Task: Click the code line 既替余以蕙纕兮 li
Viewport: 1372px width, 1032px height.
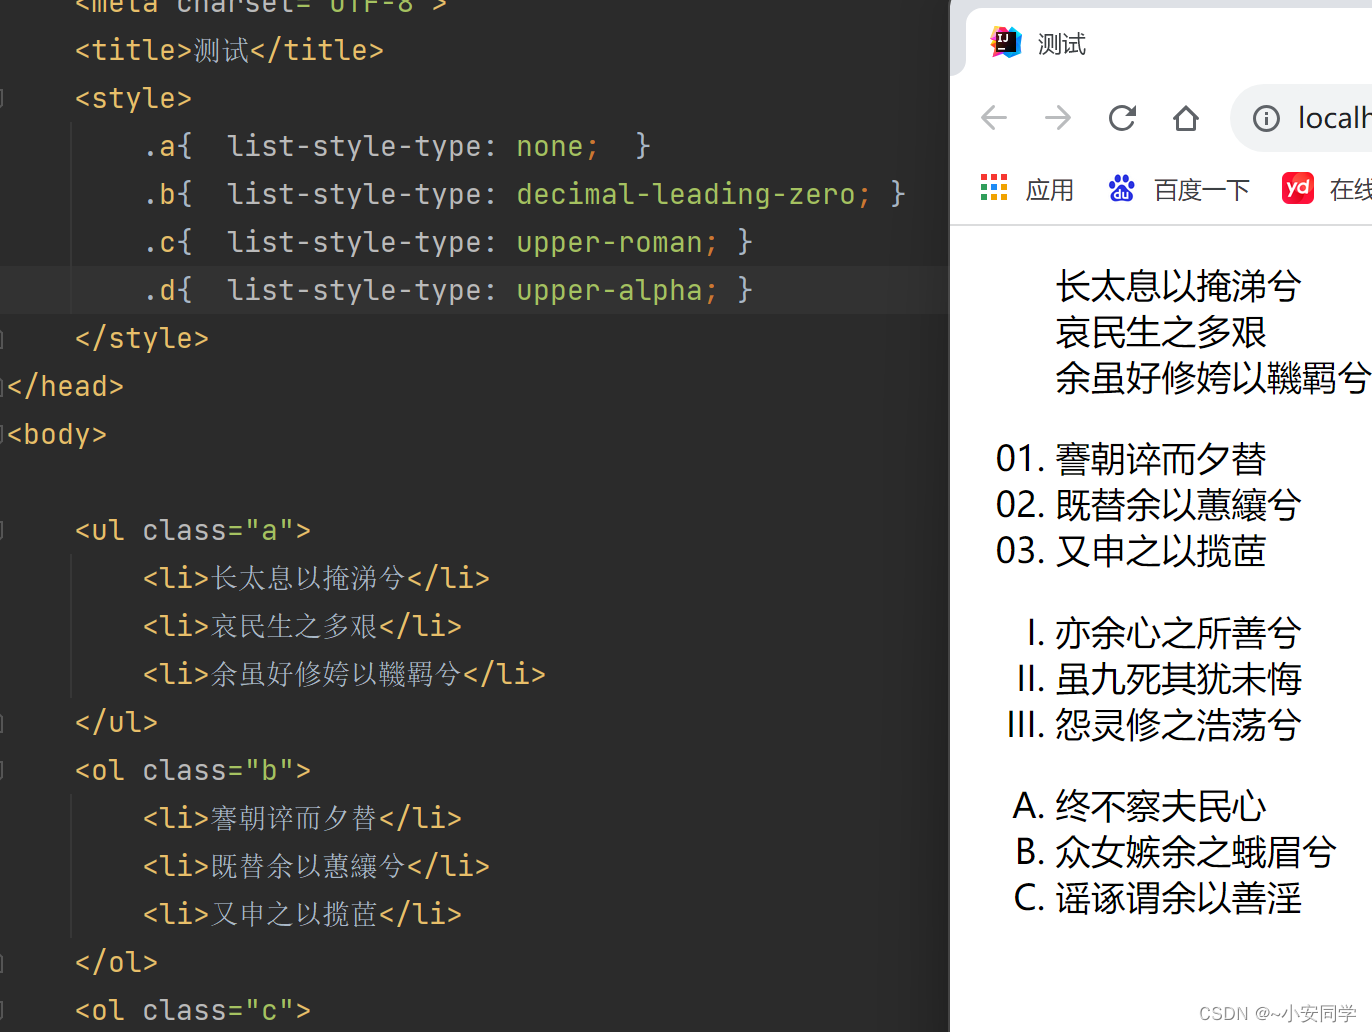Action: [316, 866]
